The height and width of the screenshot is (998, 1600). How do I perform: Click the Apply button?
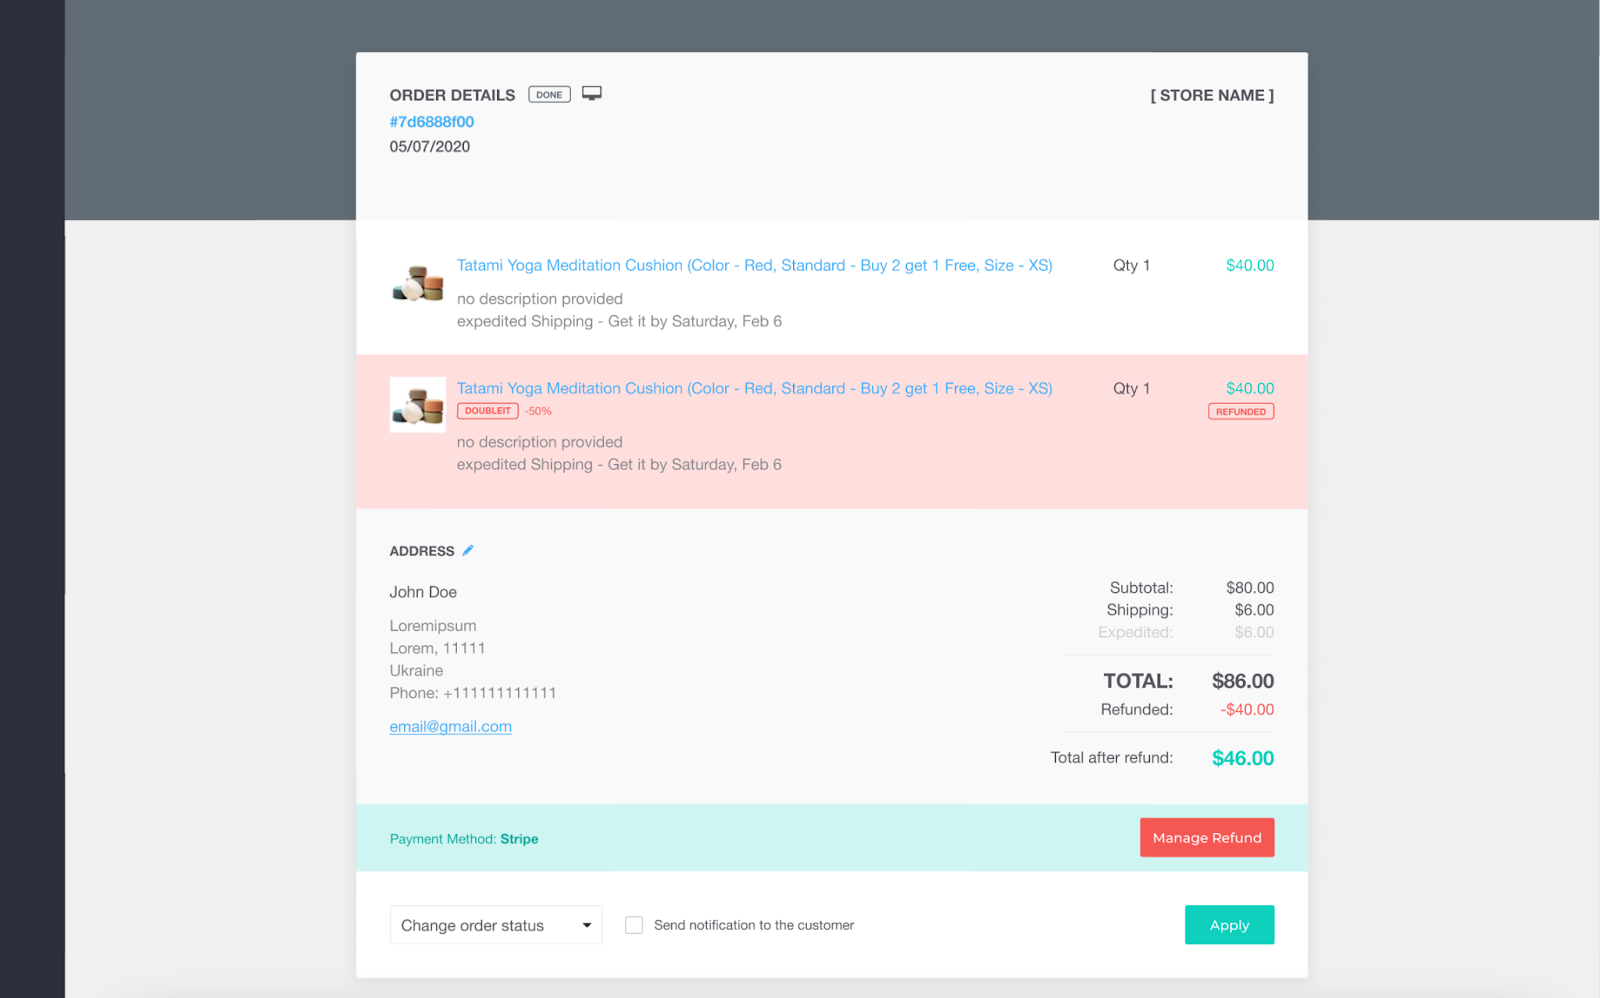1230,925
